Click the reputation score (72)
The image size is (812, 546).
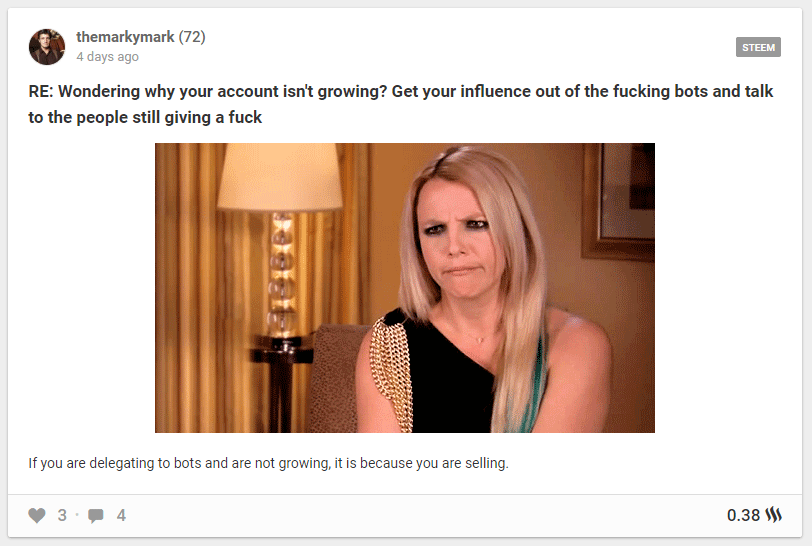tap(192, 37)
